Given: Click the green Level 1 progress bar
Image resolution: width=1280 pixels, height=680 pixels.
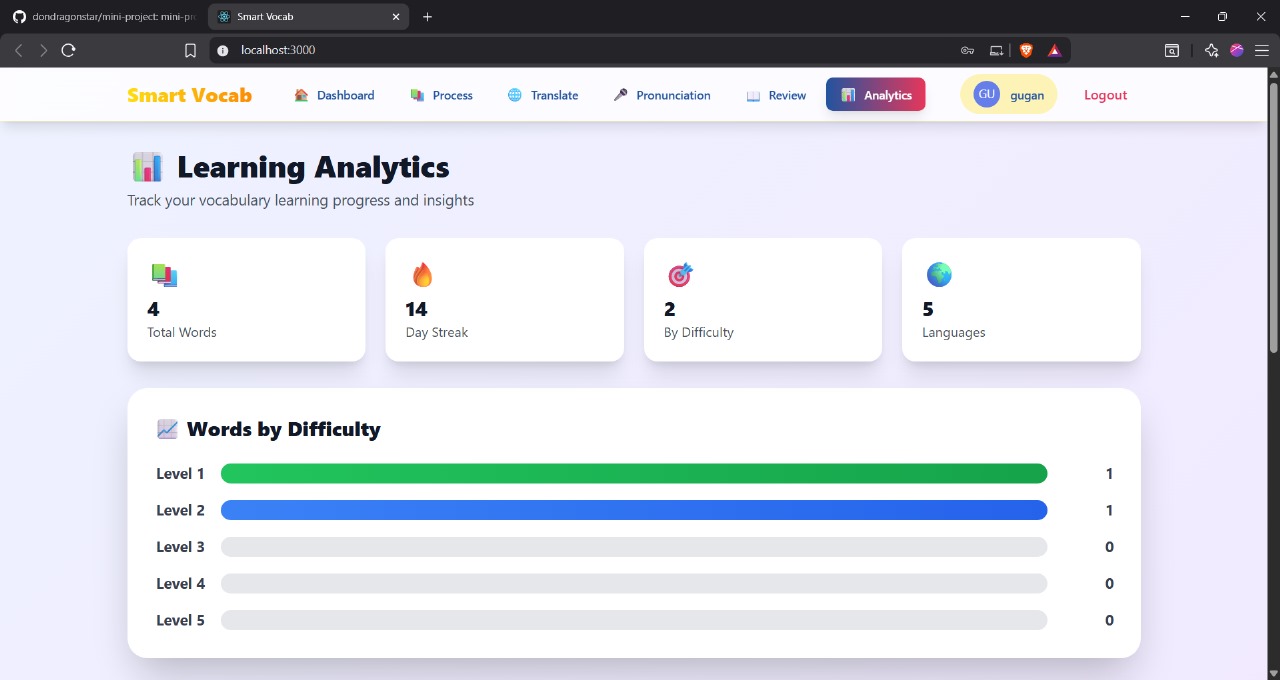Looking at the screenshot, I should [x=634, y=474].
